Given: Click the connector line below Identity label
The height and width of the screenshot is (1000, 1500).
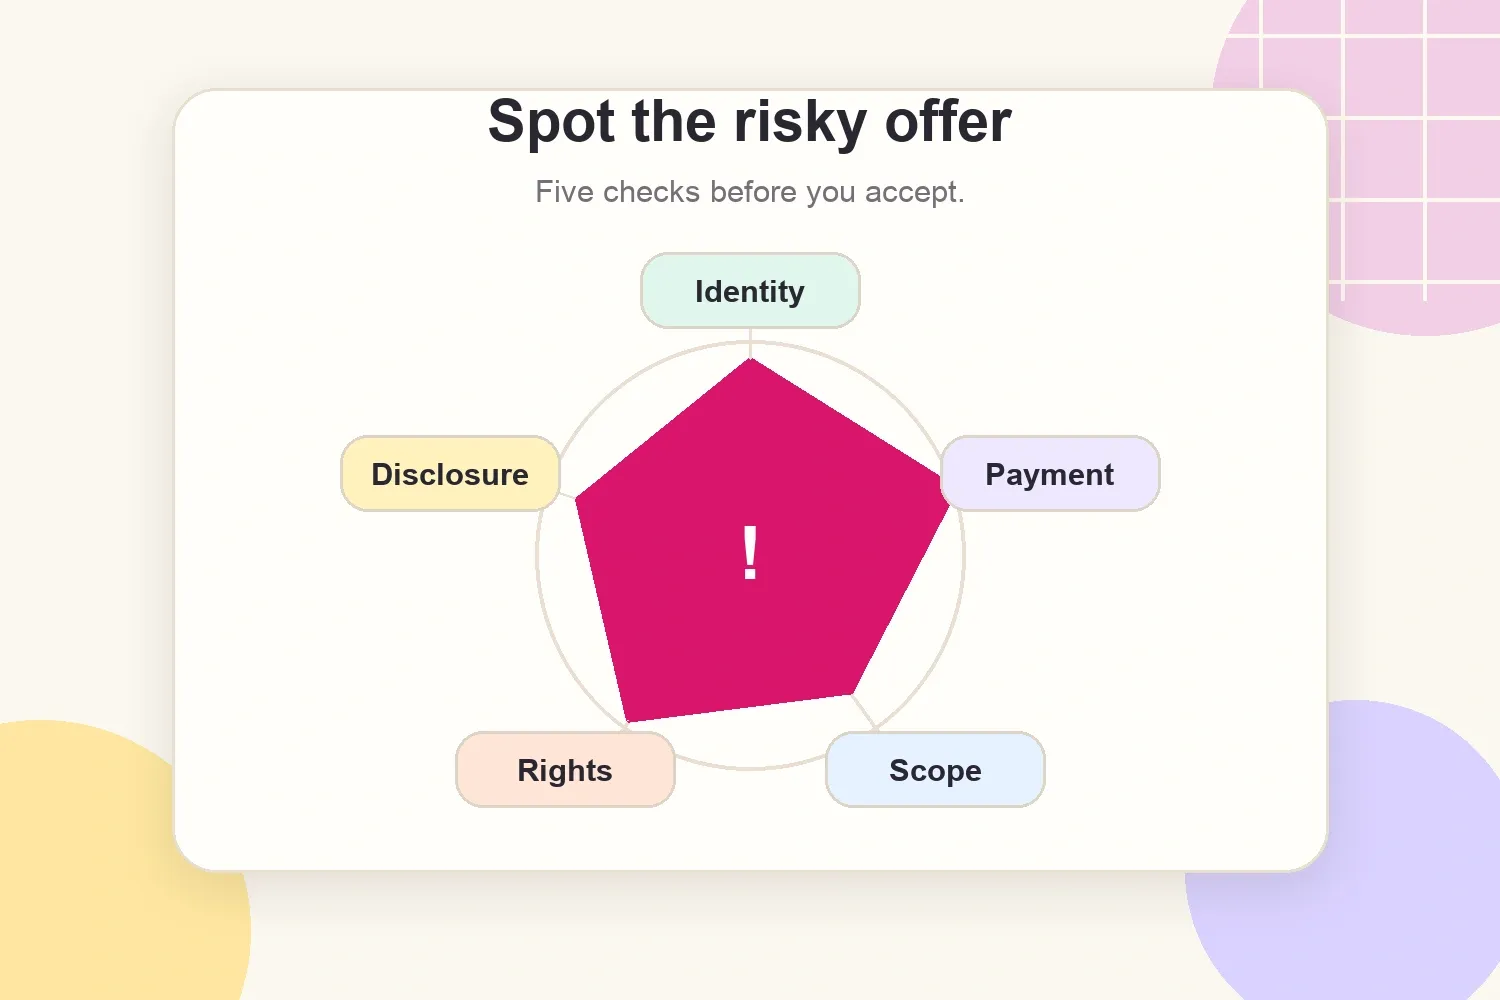Looking at the screenshot, I should 750,343.
